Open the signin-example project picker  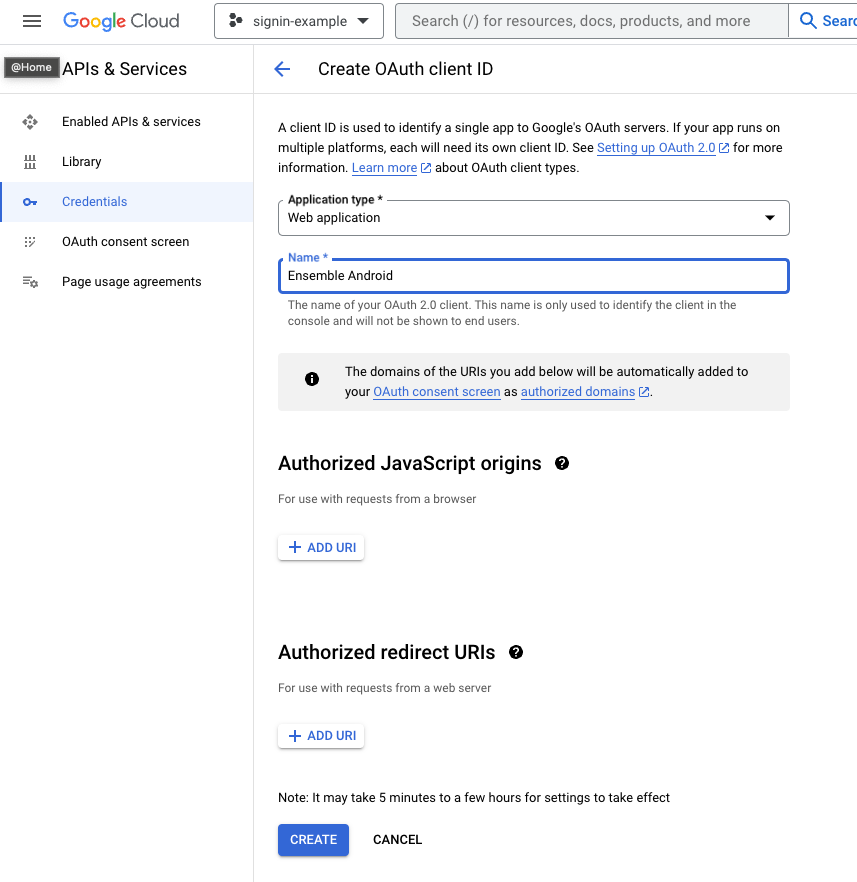click(x=298, y=20)
